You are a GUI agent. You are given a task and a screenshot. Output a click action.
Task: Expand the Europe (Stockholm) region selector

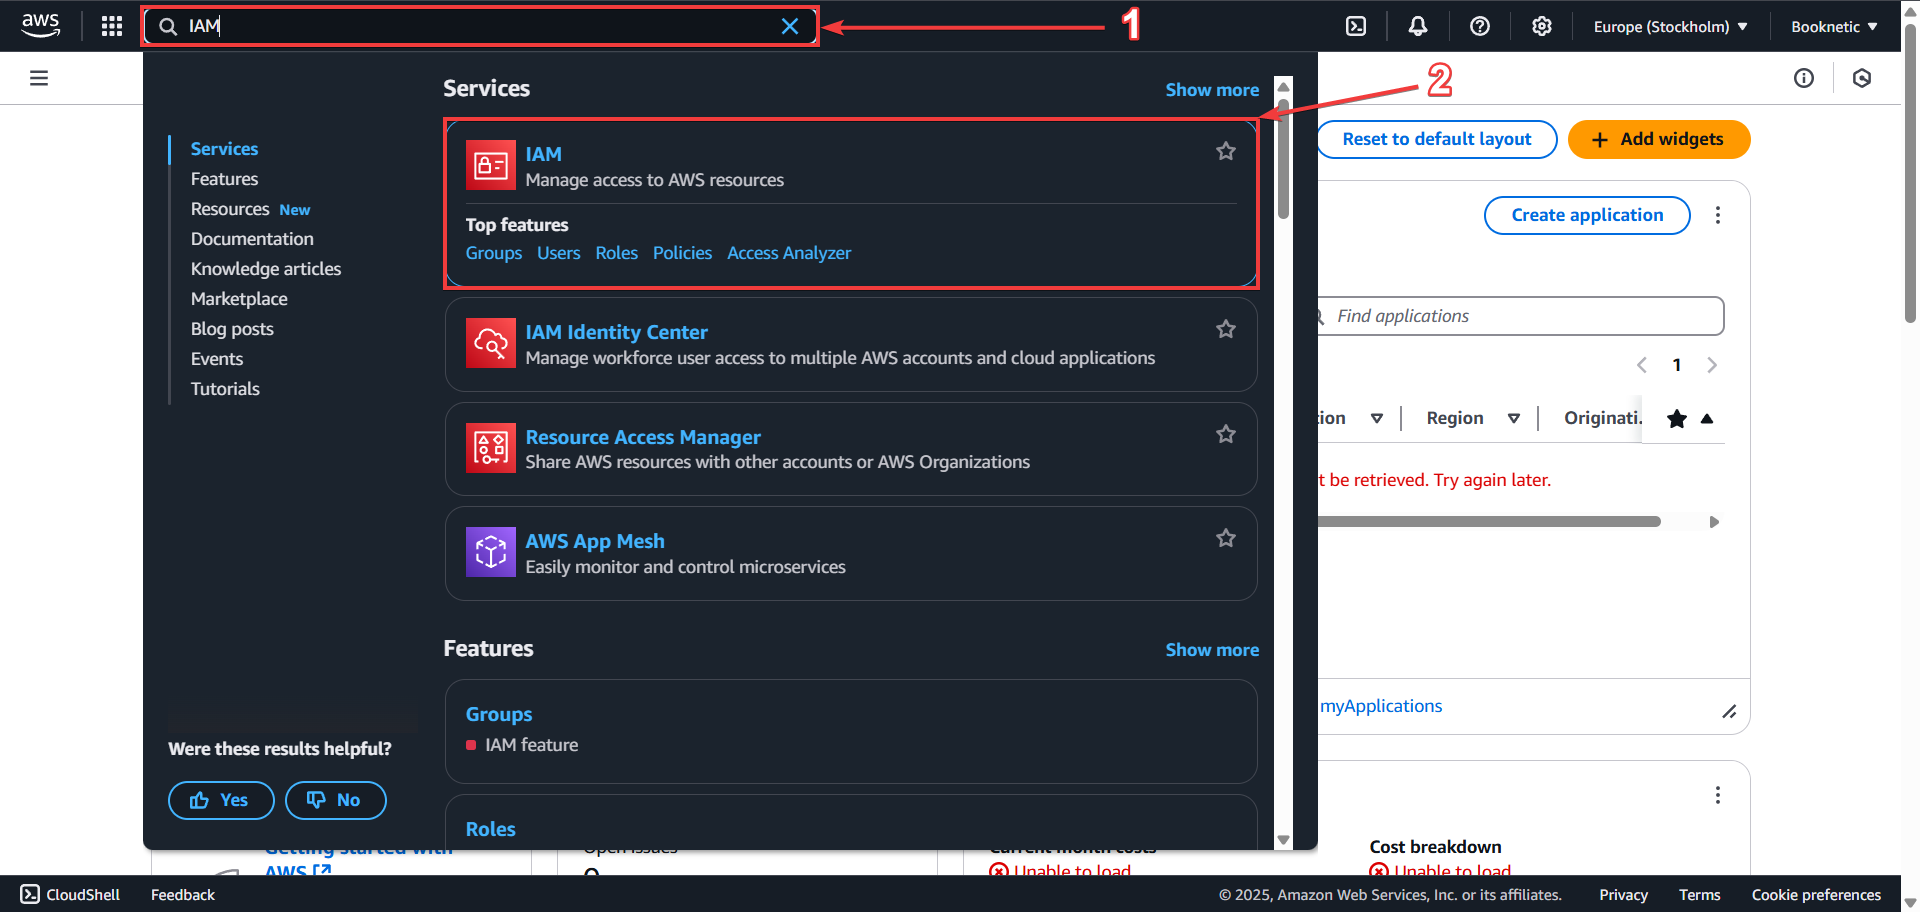[1670, 27]
